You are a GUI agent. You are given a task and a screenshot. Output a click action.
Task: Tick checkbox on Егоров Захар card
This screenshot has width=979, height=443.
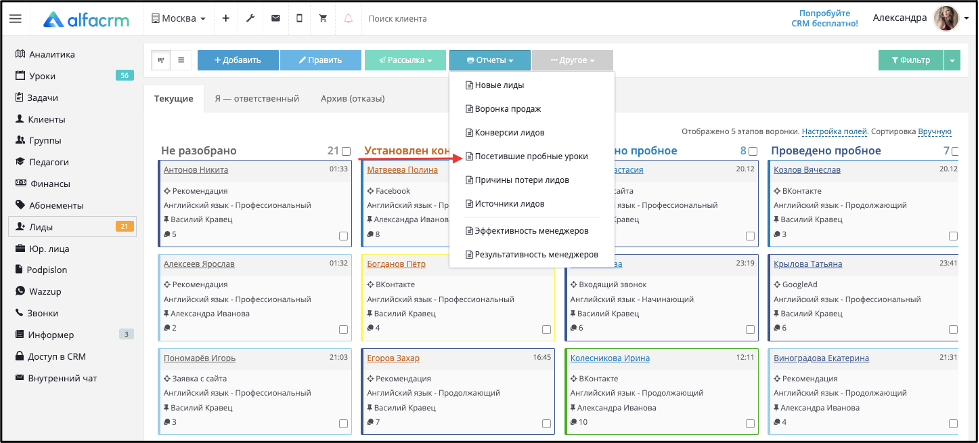[x=546, y=423]
